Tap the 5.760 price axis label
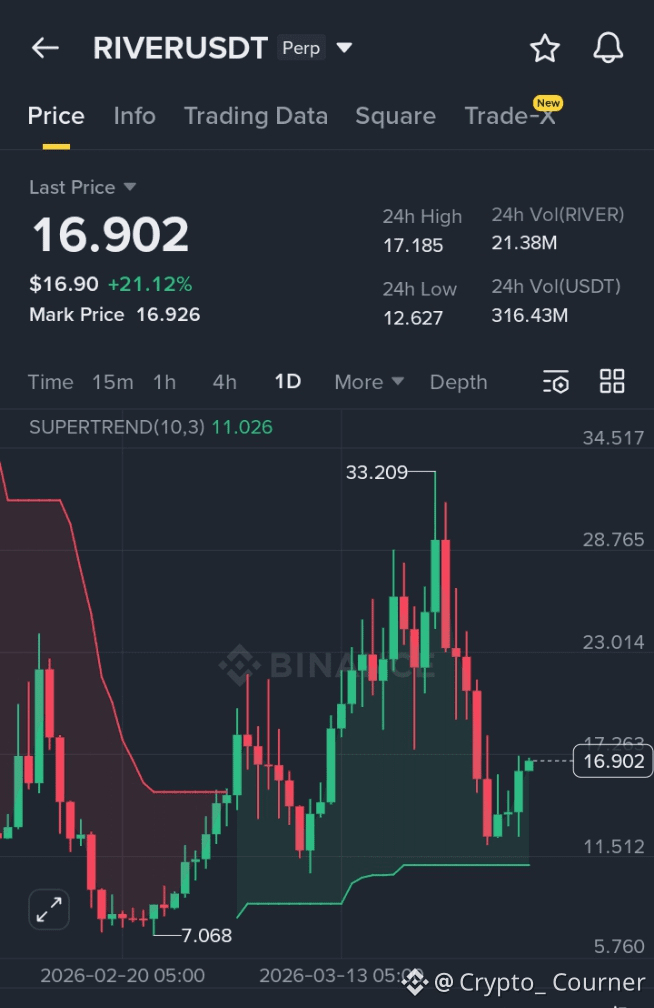This screenshot has width=654, height=1008. 619,946
